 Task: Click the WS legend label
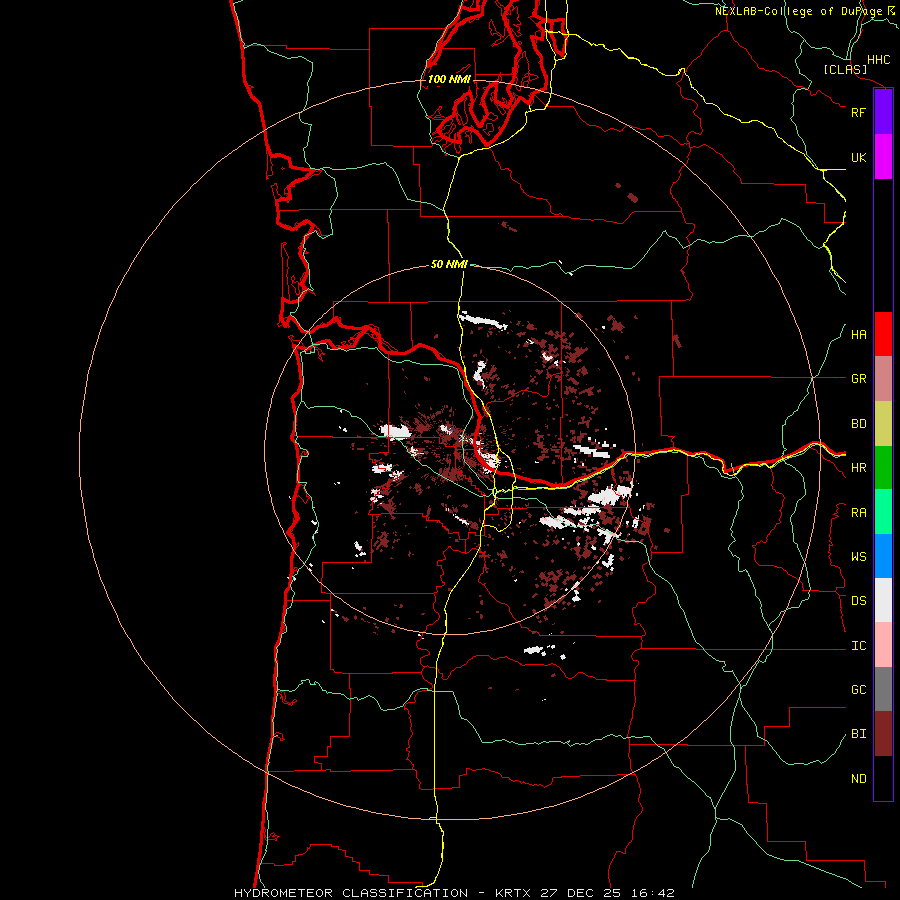[858, 557]
